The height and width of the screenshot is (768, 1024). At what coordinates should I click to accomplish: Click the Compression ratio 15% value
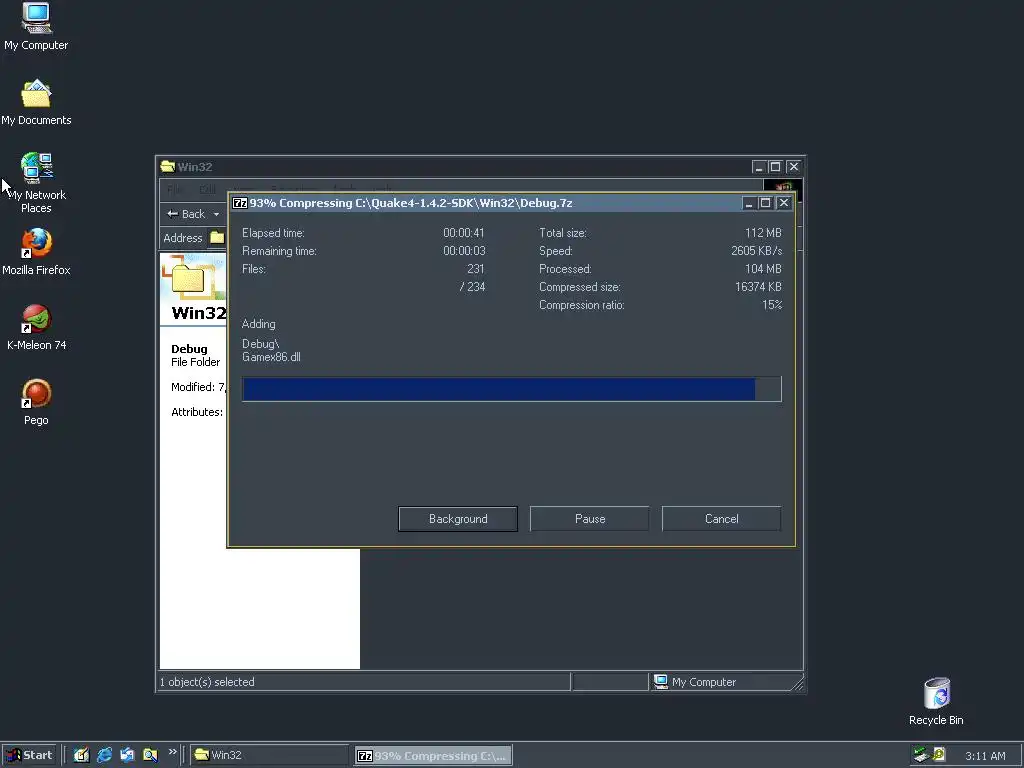point(772,305)
